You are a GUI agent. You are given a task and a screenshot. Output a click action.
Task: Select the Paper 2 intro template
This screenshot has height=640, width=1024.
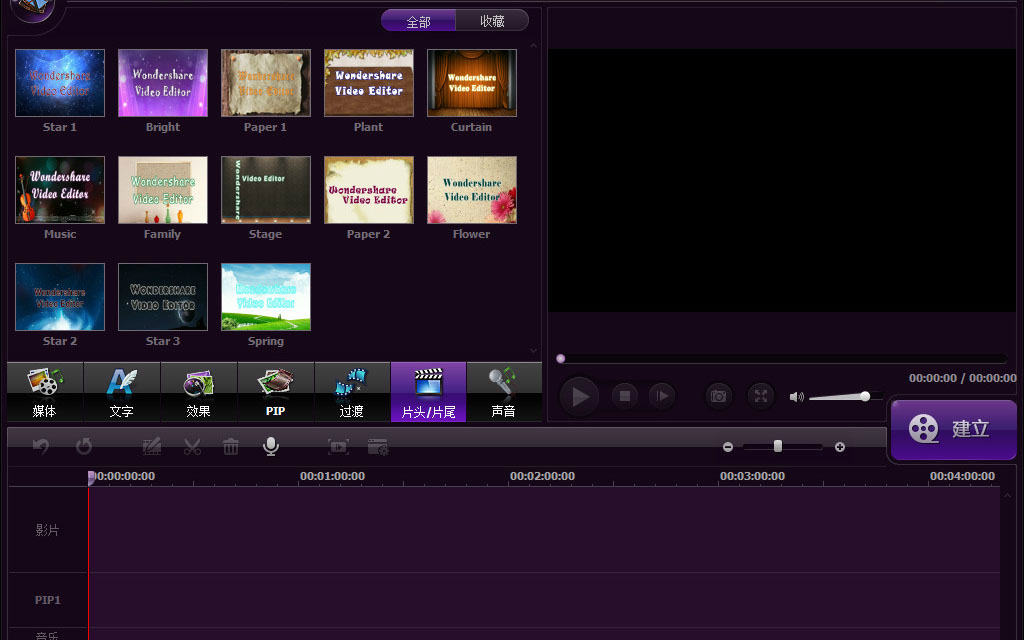(369, 190)
